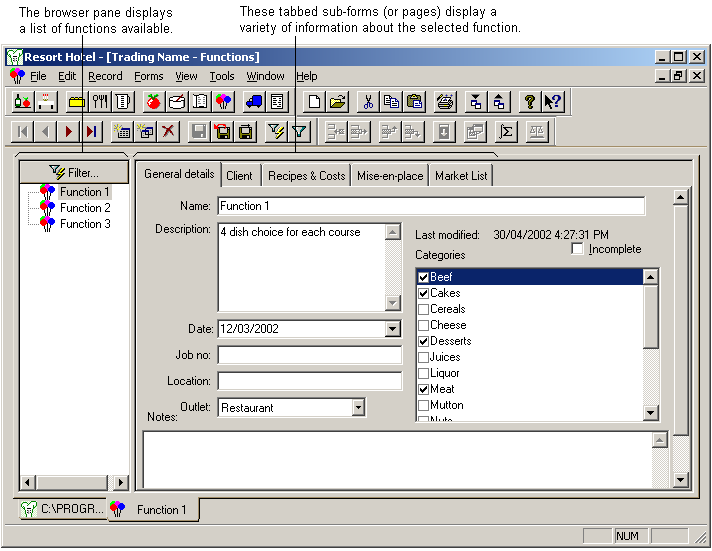
Task: Click the printer icon
Action: point(445,101)
